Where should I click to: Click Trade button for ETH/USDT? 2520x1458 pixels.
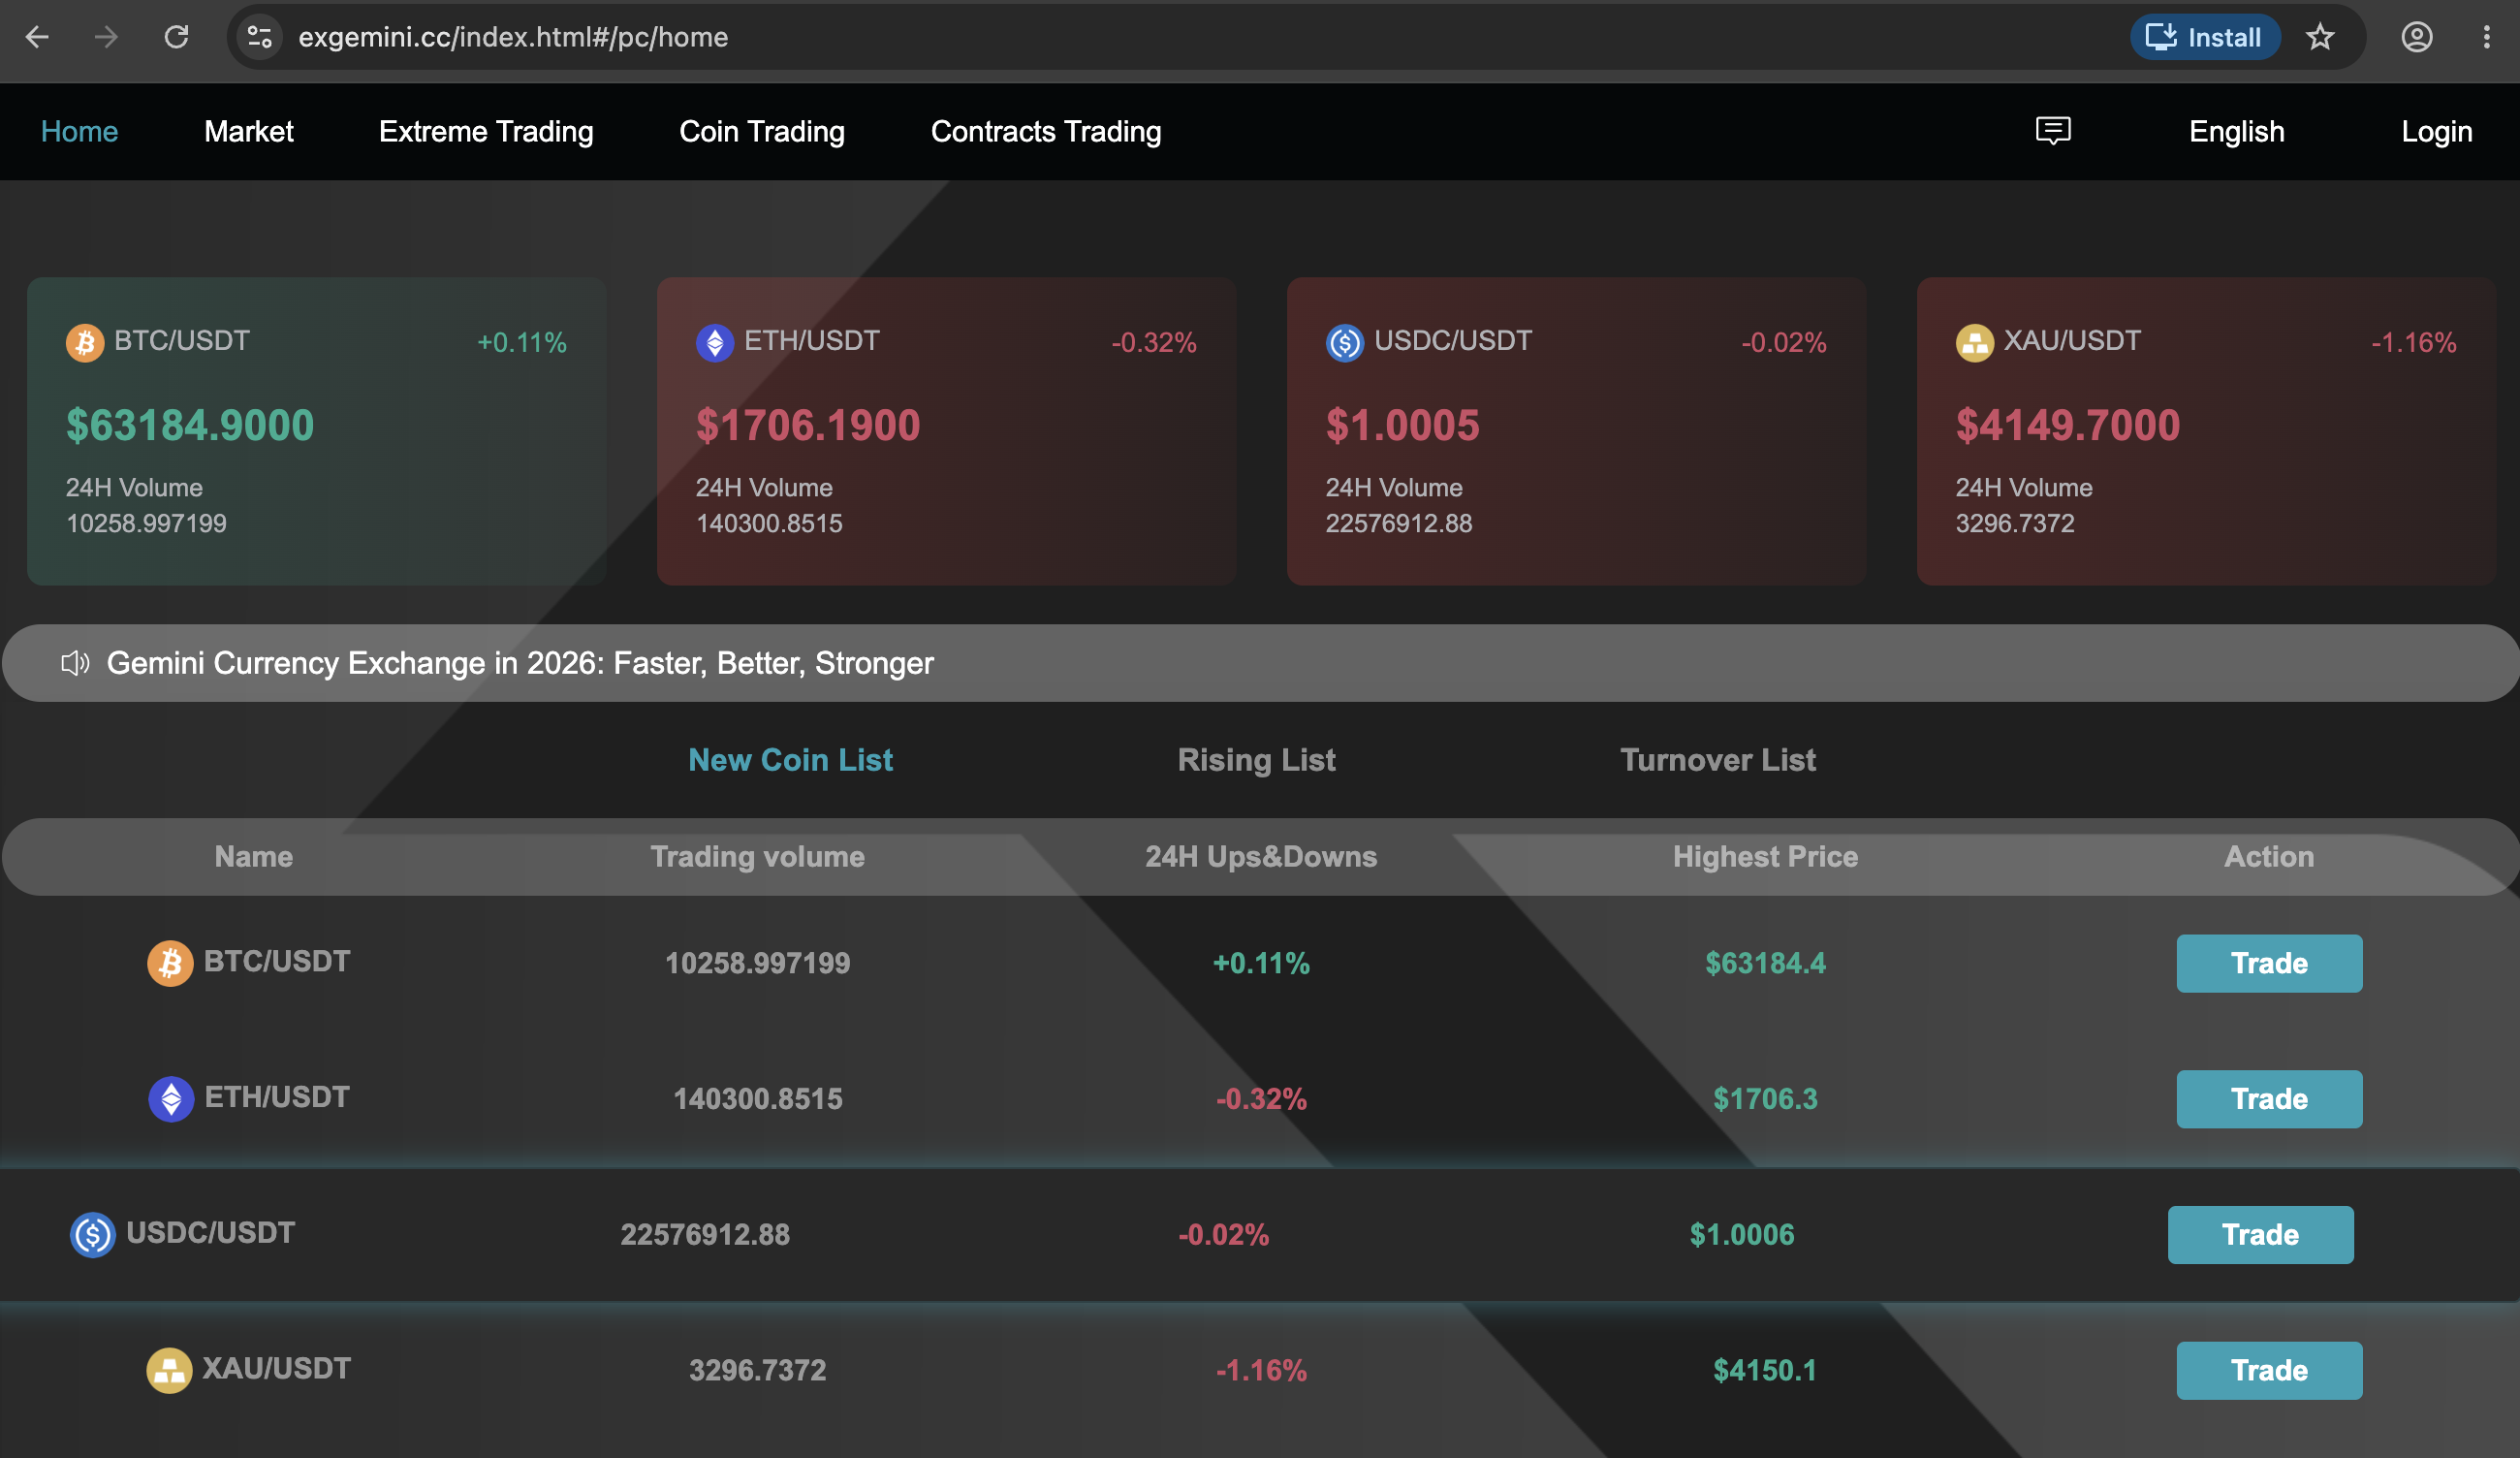tap(2269, 1099)
